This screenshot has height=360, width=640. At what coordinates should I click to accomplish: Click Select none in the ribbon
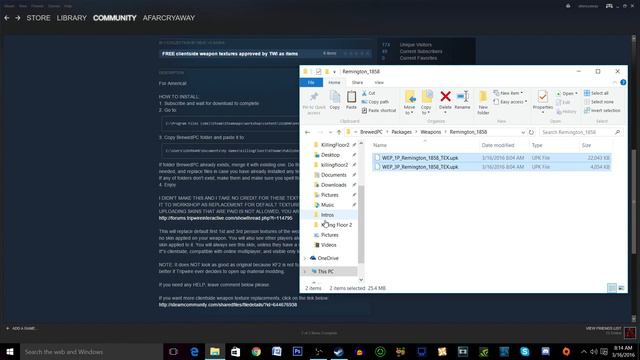599,102
